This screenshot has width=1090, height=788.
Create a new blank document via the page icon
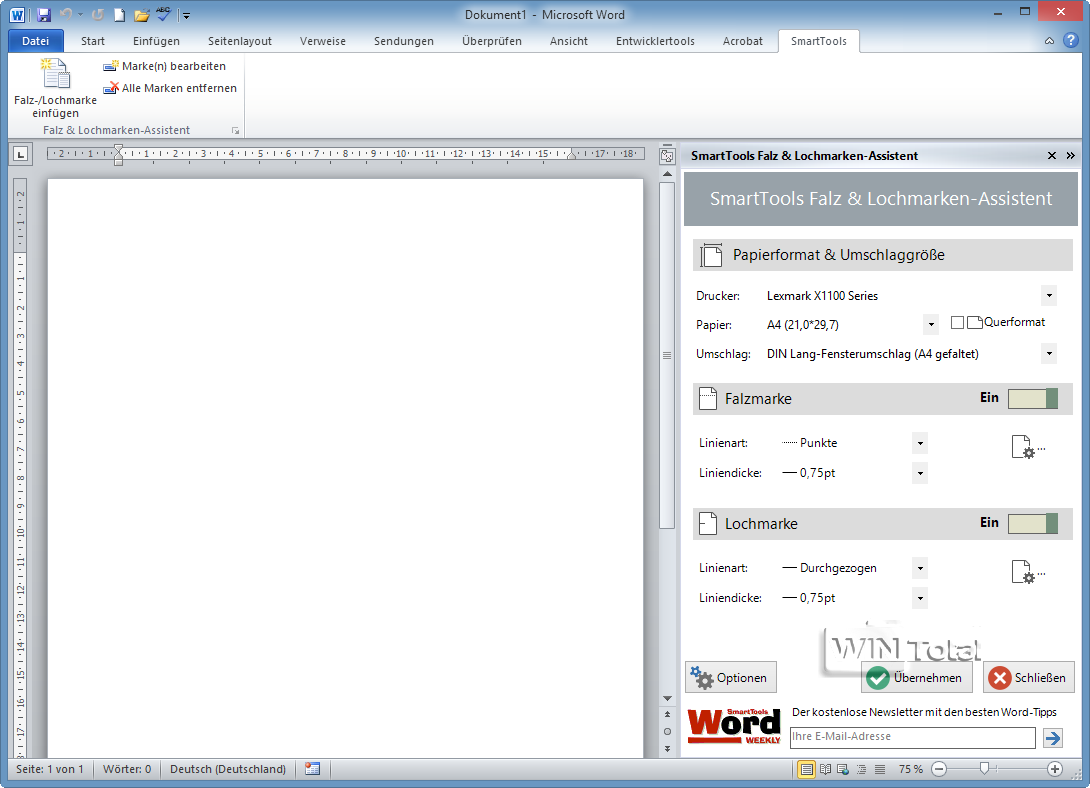(x=120, y=15)
